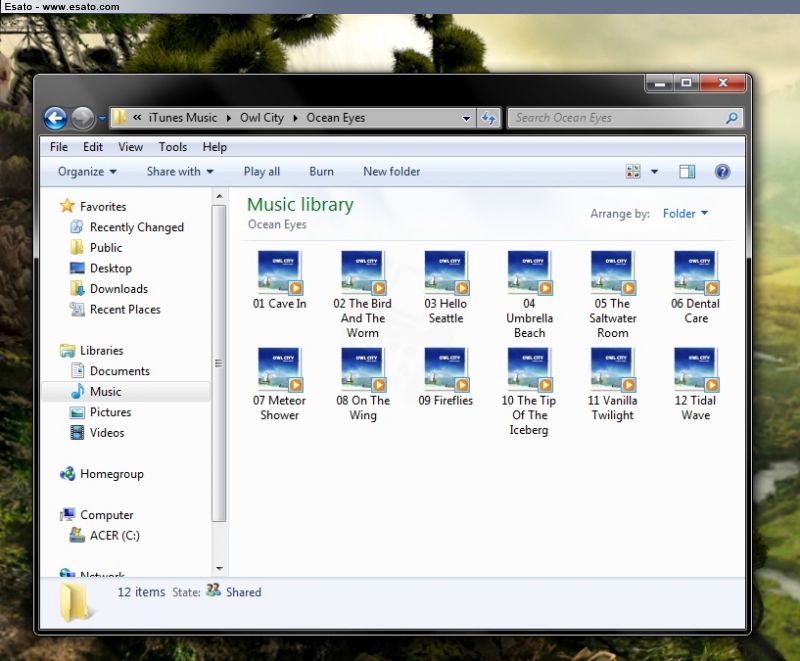This screenshot has height=661, width=800.
Task: Select 10 The Tip Of The Iceberg
Action: click(529, 392)
